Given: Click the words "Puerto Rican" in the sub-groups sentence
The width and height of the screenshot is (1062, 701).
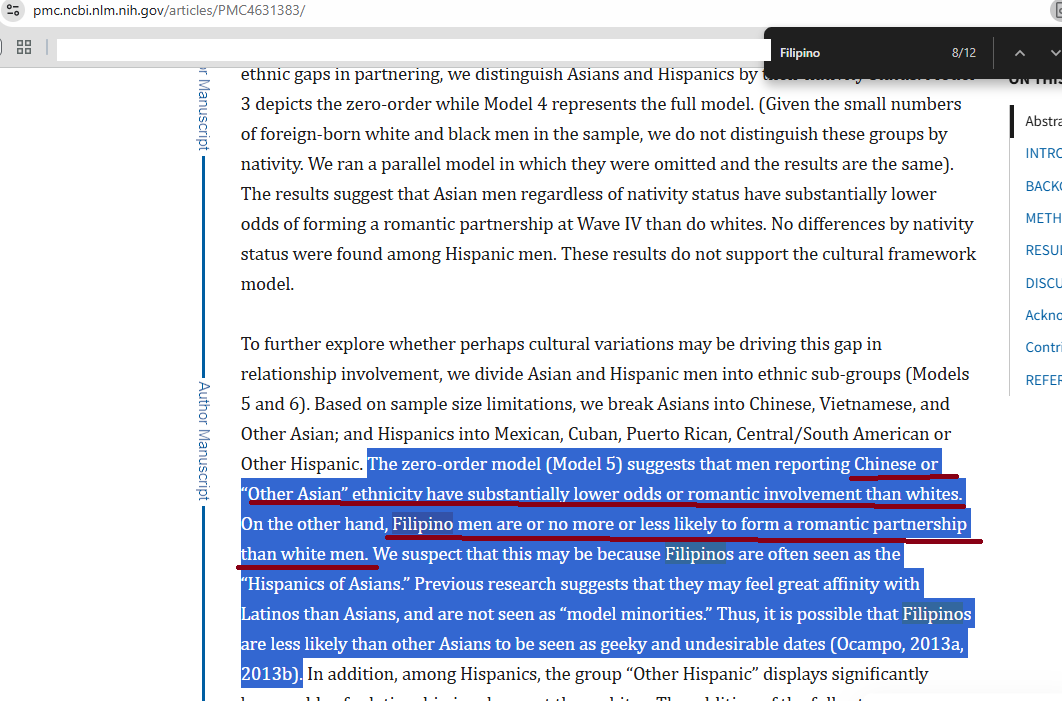Looking at the screenshot, I should (x=677, y=434).
